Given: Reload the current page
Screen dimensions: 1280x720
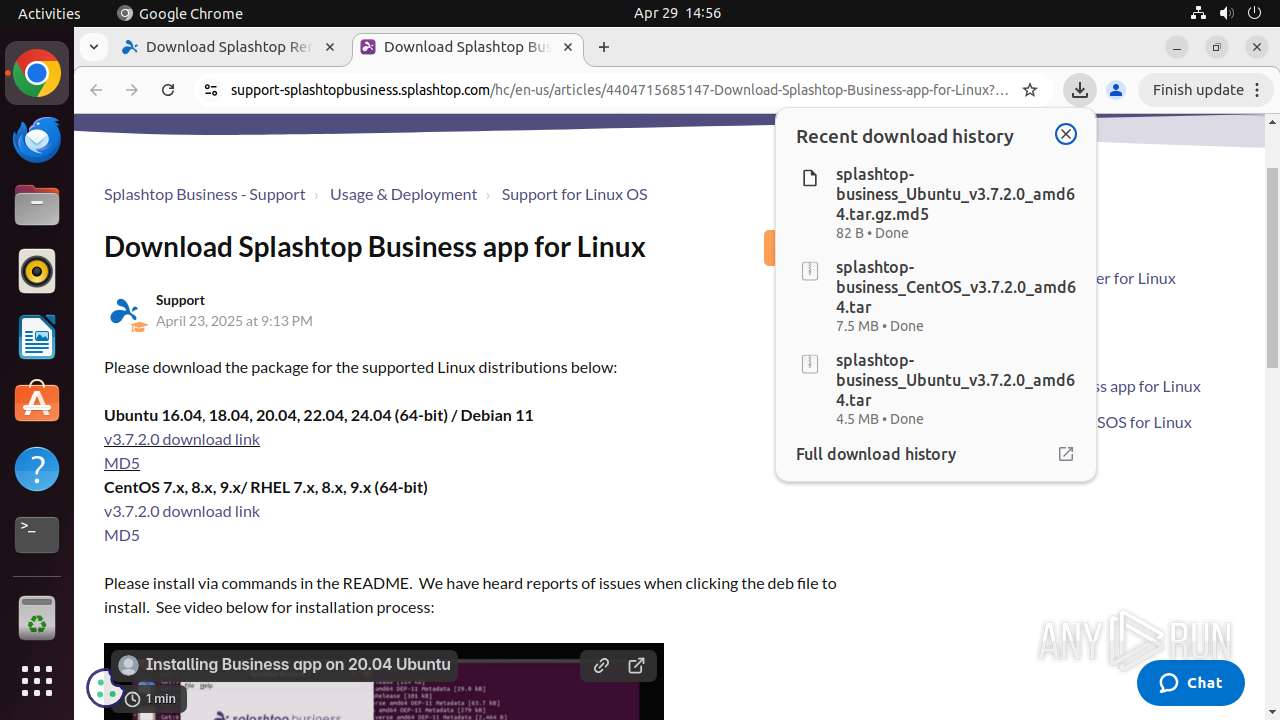Looking at the screenshot, I should (x=168, y=90).
